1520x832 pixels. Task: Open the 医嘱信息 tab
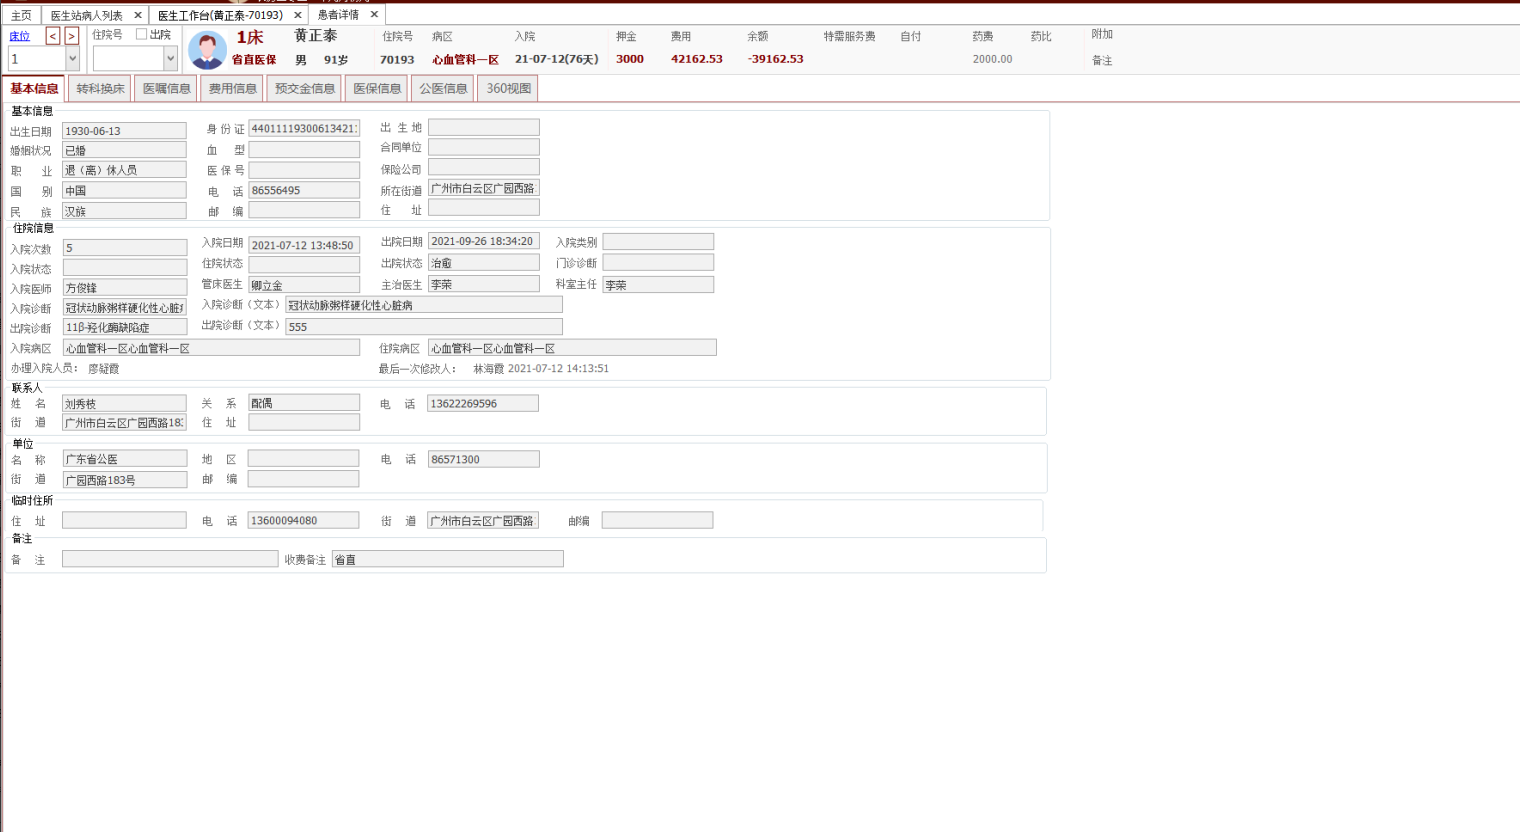pyautogui.click(x=166, y=88)
